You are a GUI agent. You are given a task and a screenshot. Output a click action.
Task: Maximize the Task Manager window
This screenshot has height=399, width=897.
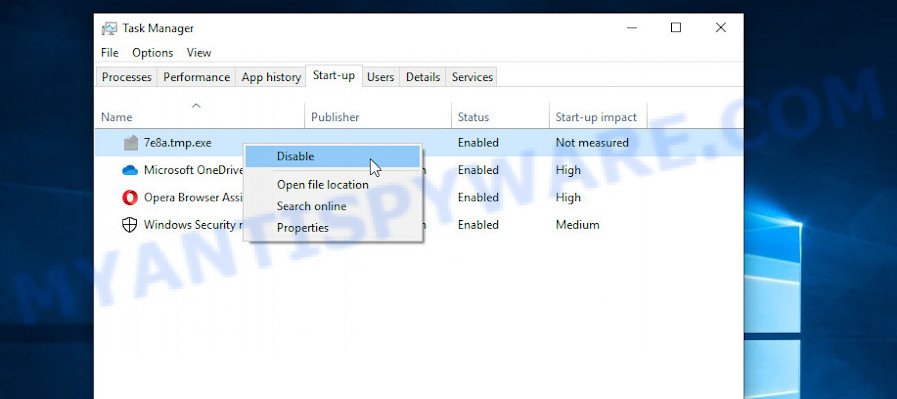coord(676,27)
